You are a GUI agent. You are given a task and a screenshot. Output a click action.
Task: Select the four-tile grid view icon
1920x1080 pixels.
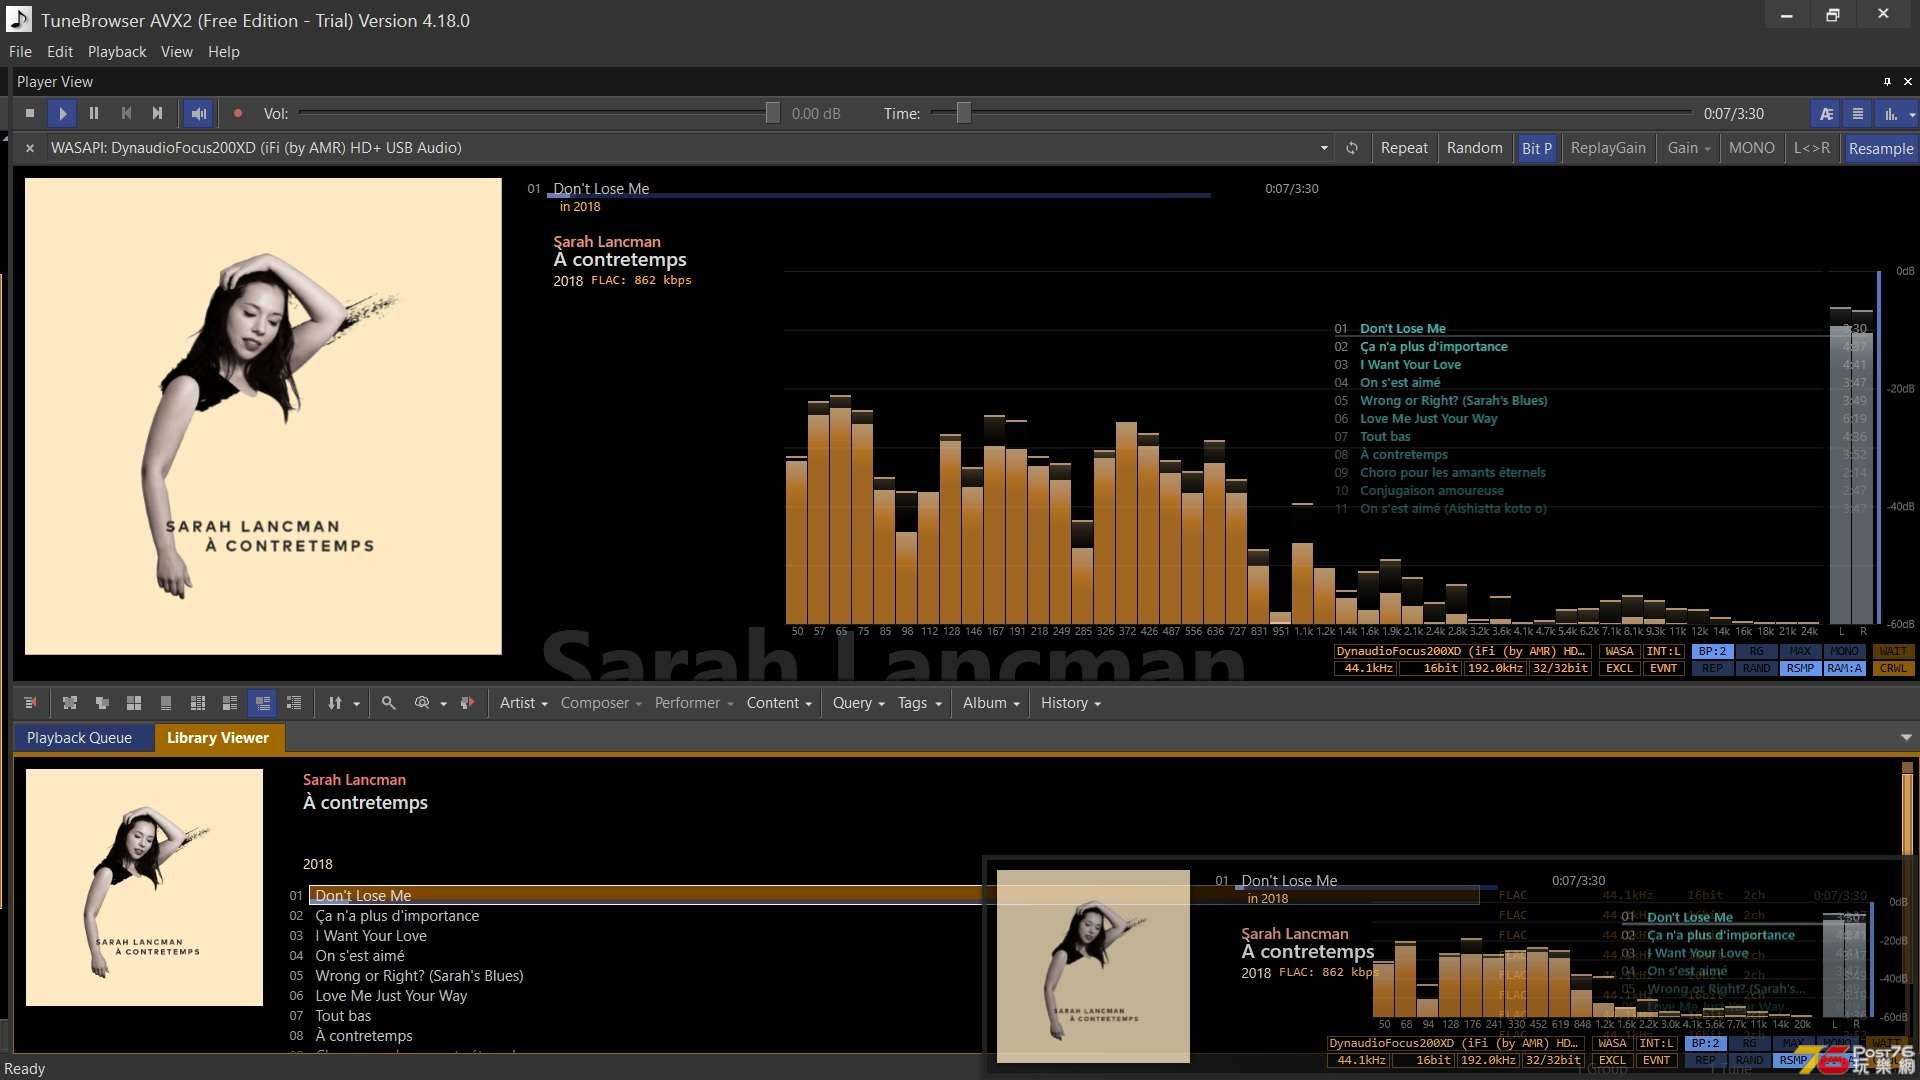pyautogui.click(x=133, y=703)
